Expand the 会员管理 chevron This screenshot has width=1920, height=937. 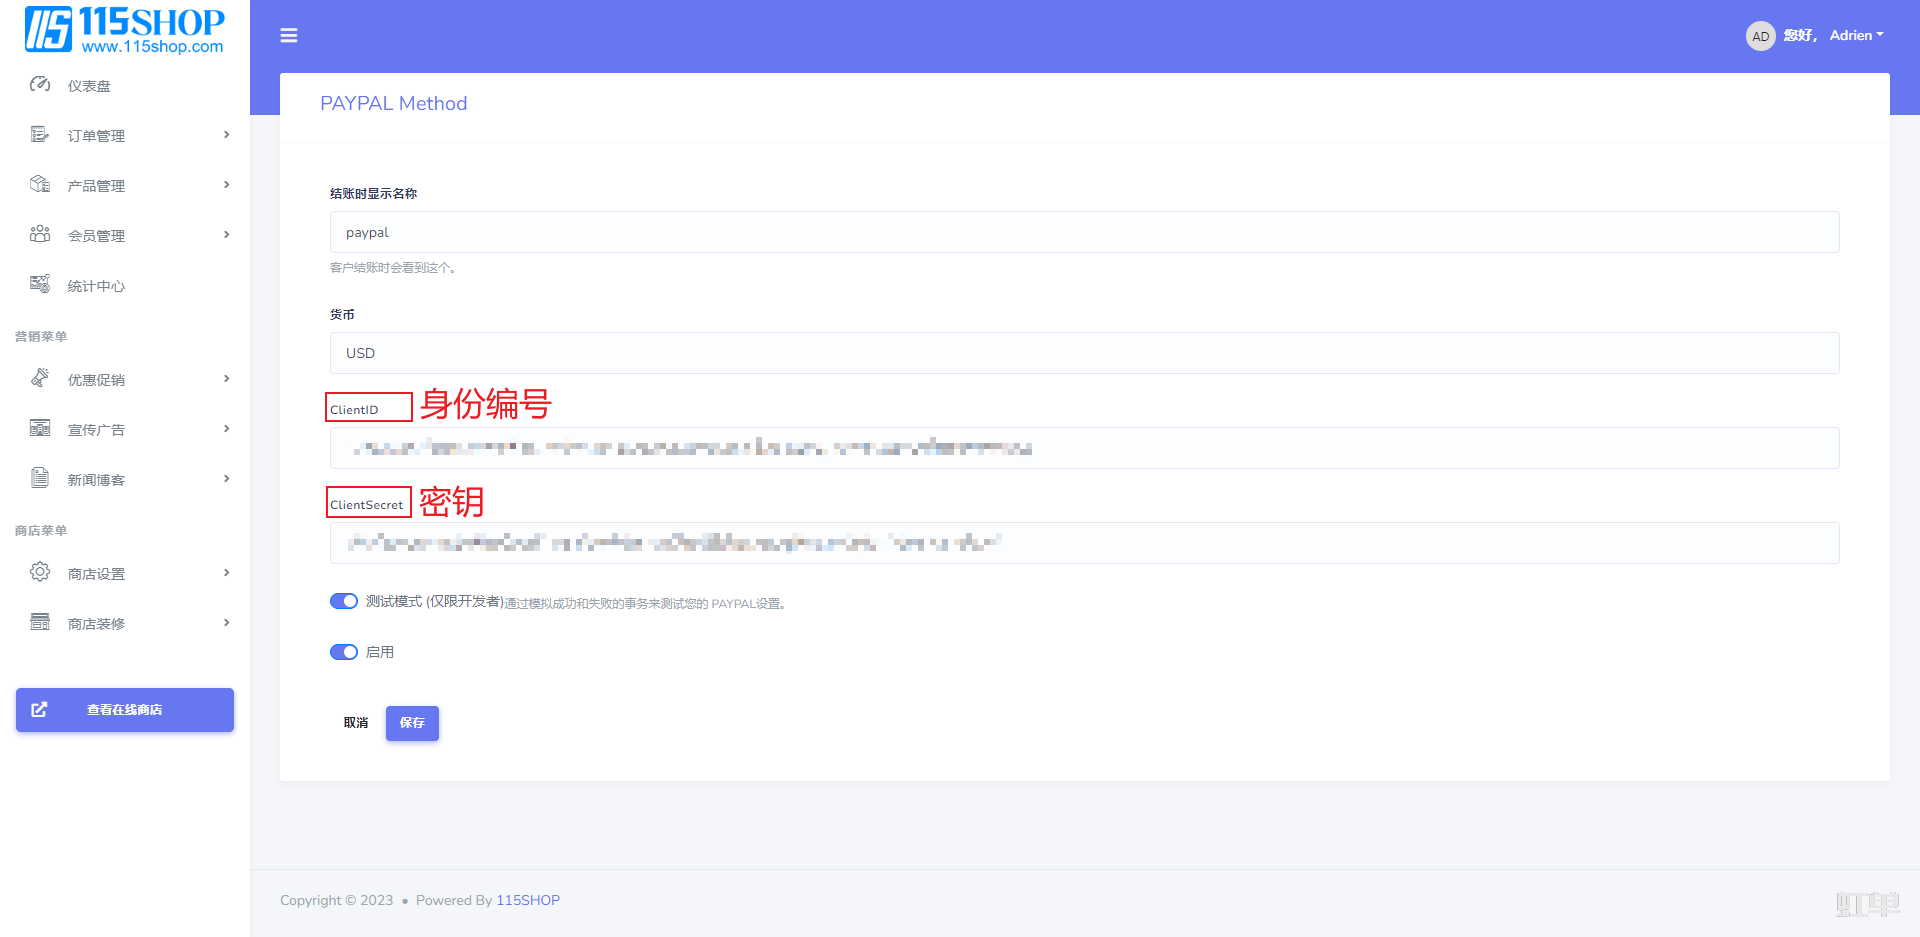[227, 235]
